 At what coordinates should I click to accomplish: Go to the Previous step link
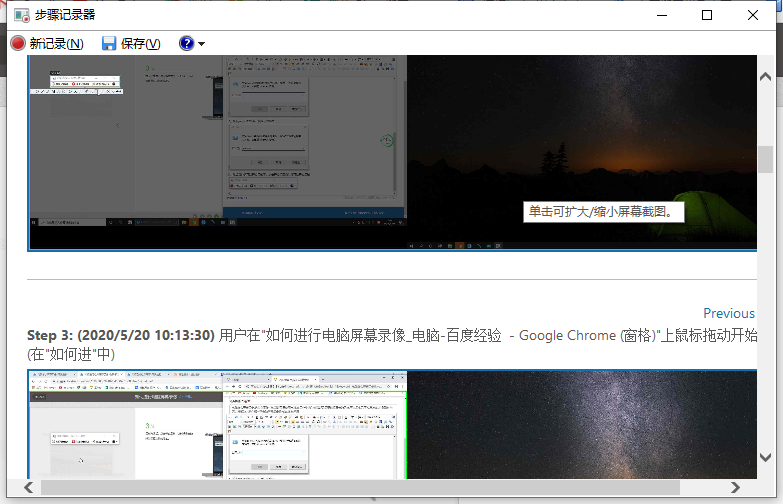(728, 313)
